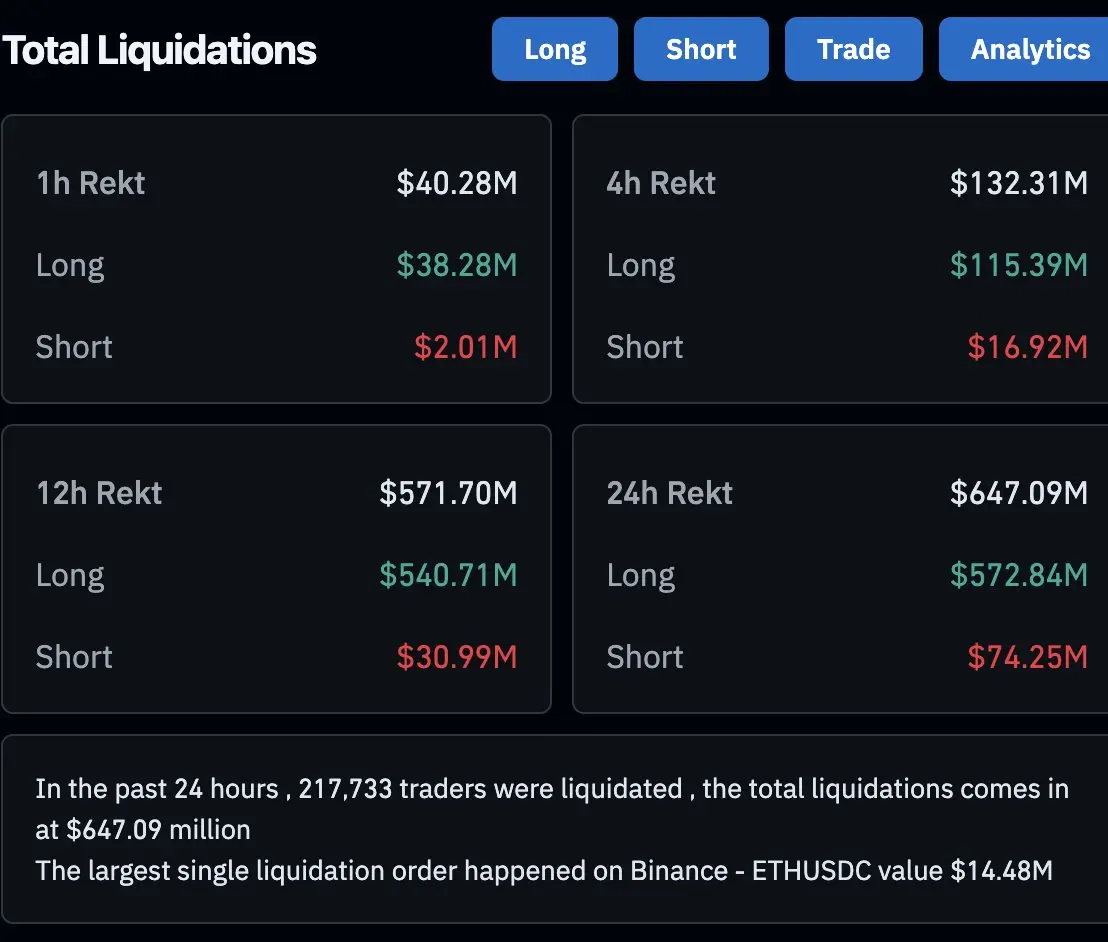Click the $40.28M 1h total value
This screenshot has width=1108, height=942.
coord(457,183)
